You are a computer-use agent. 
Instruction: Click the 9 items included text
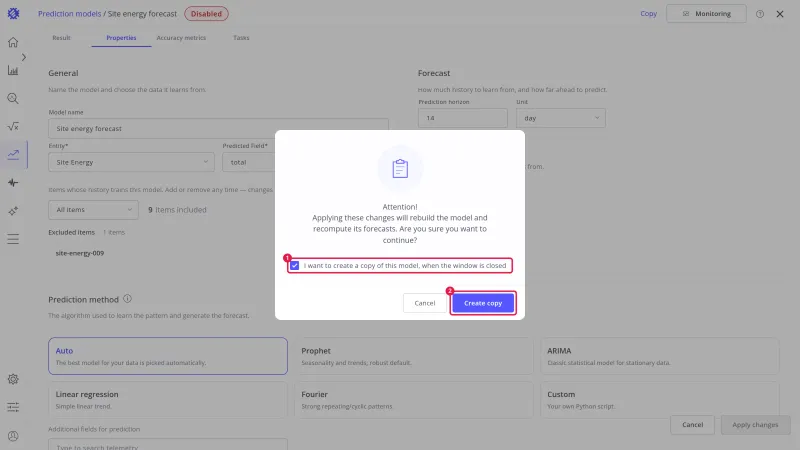tap(177, 210)
